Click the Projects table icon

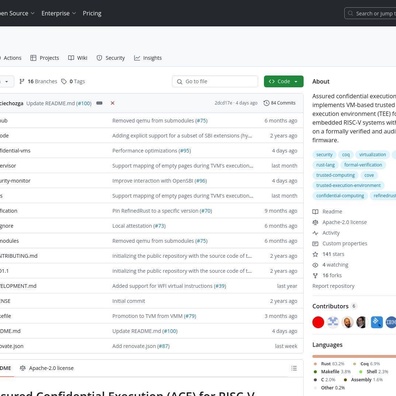(x=33, y=58)
